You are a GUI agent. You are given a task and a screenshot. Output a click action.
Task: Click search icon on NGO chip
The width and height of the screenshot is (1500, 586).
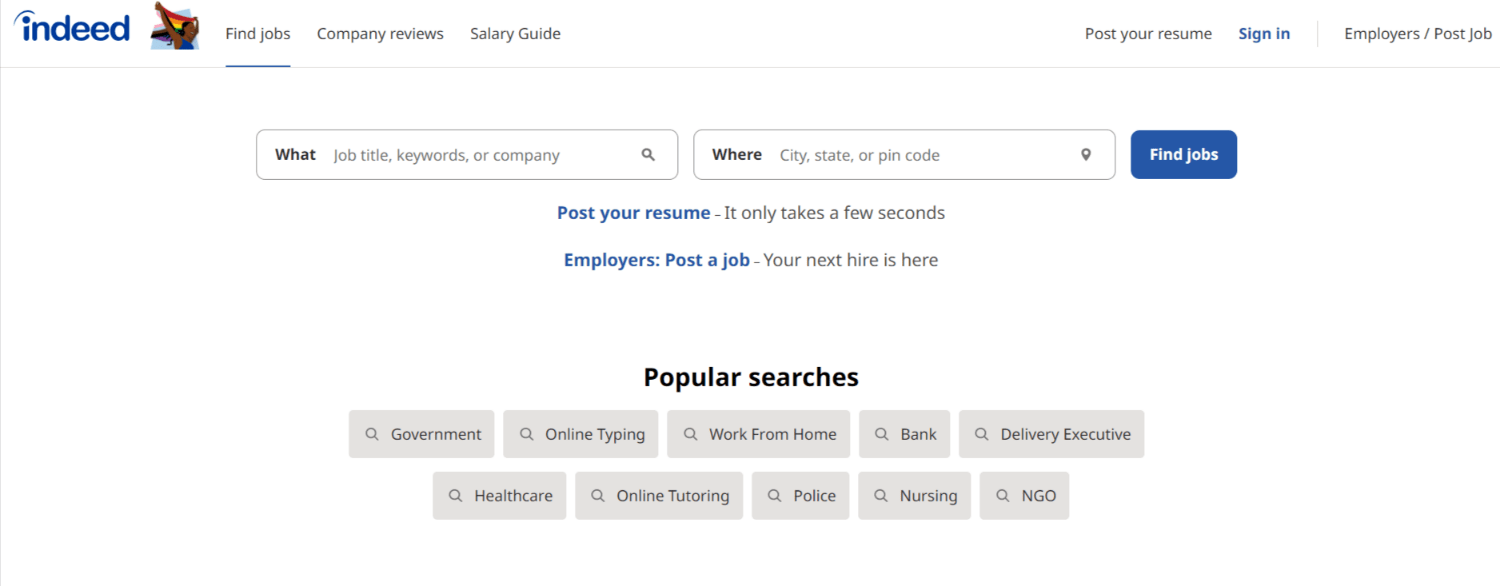click(x=1003, y=496)
